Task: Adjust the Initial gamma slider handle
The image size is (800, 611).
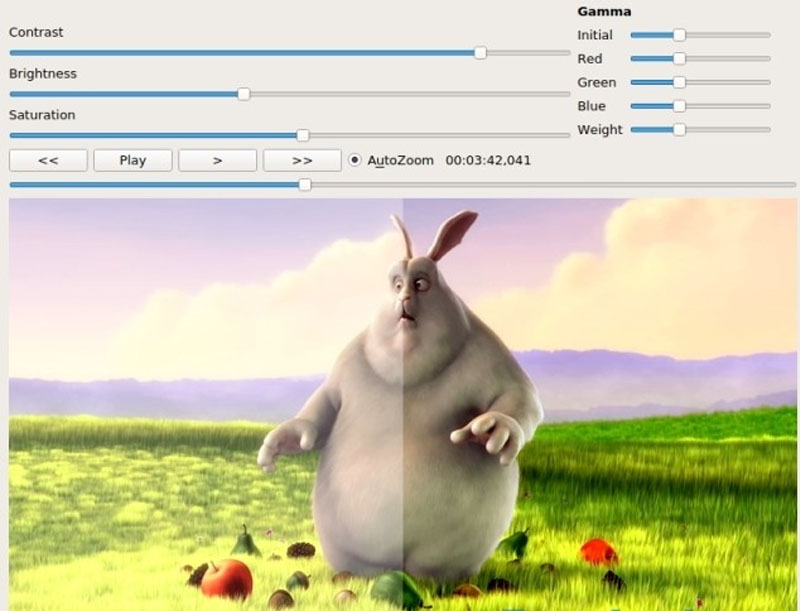Action: click(681, 35)
